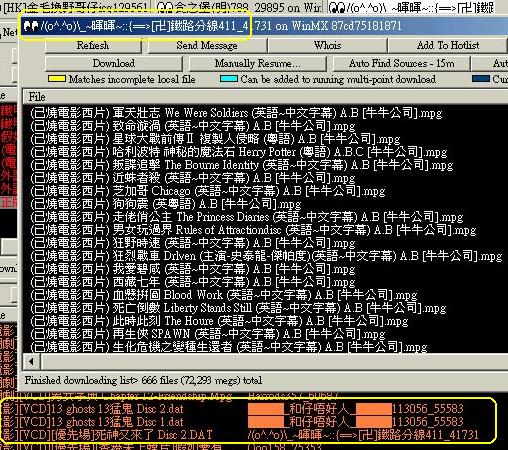Viewport: 508px width, 450px height.
Task: Select the 狗狗震 .mpg file
Action: 166,204
